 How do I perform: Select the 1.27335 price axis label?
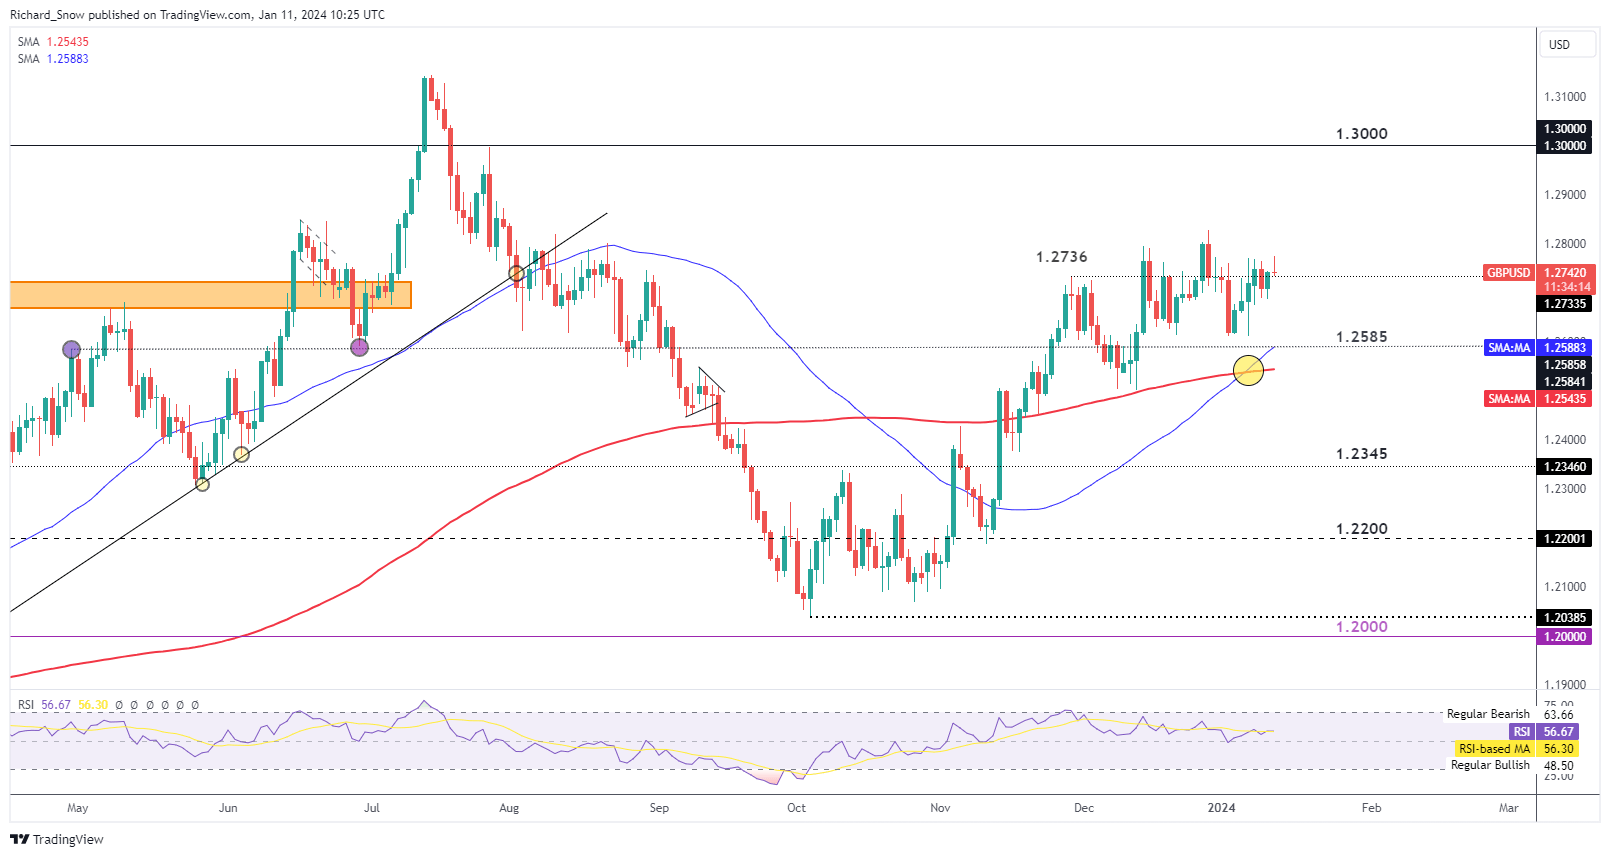[1563, 304]
